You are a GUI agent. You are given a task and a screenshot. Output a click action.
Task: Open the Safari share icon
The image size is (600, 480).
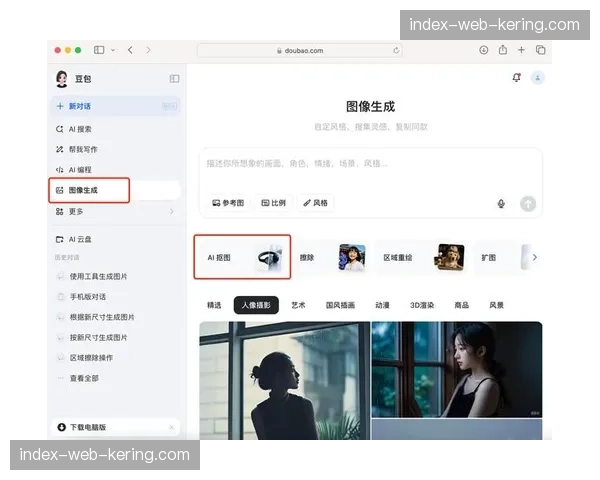click(x=503, y=50)
